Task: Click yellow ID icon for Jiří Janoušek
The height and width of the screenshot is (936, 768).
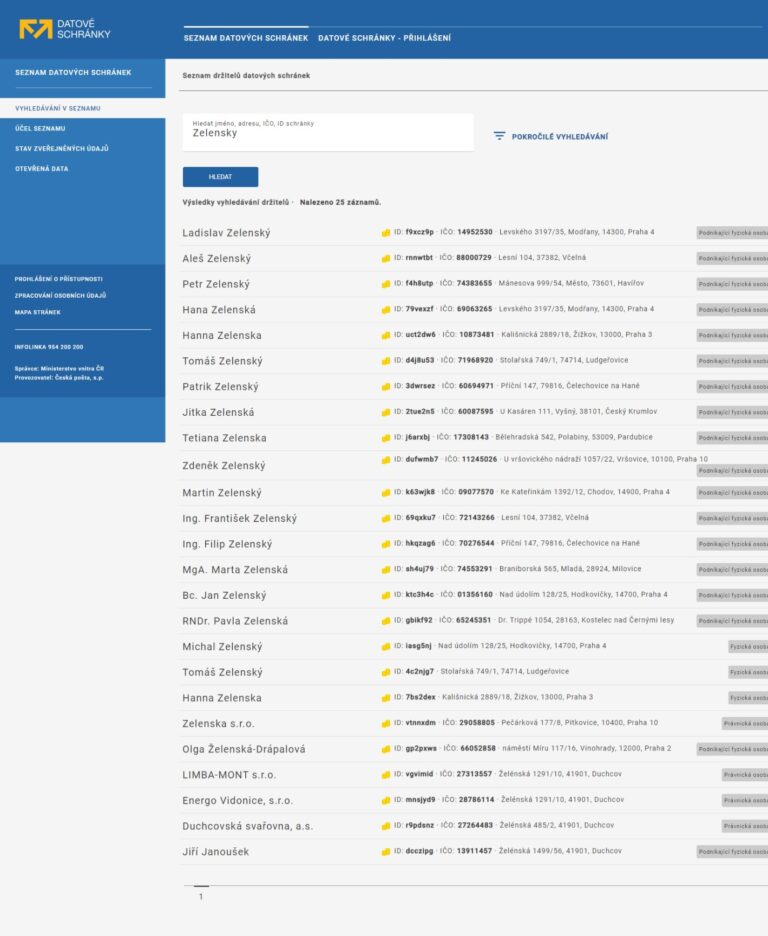Action: click(386, 852)
